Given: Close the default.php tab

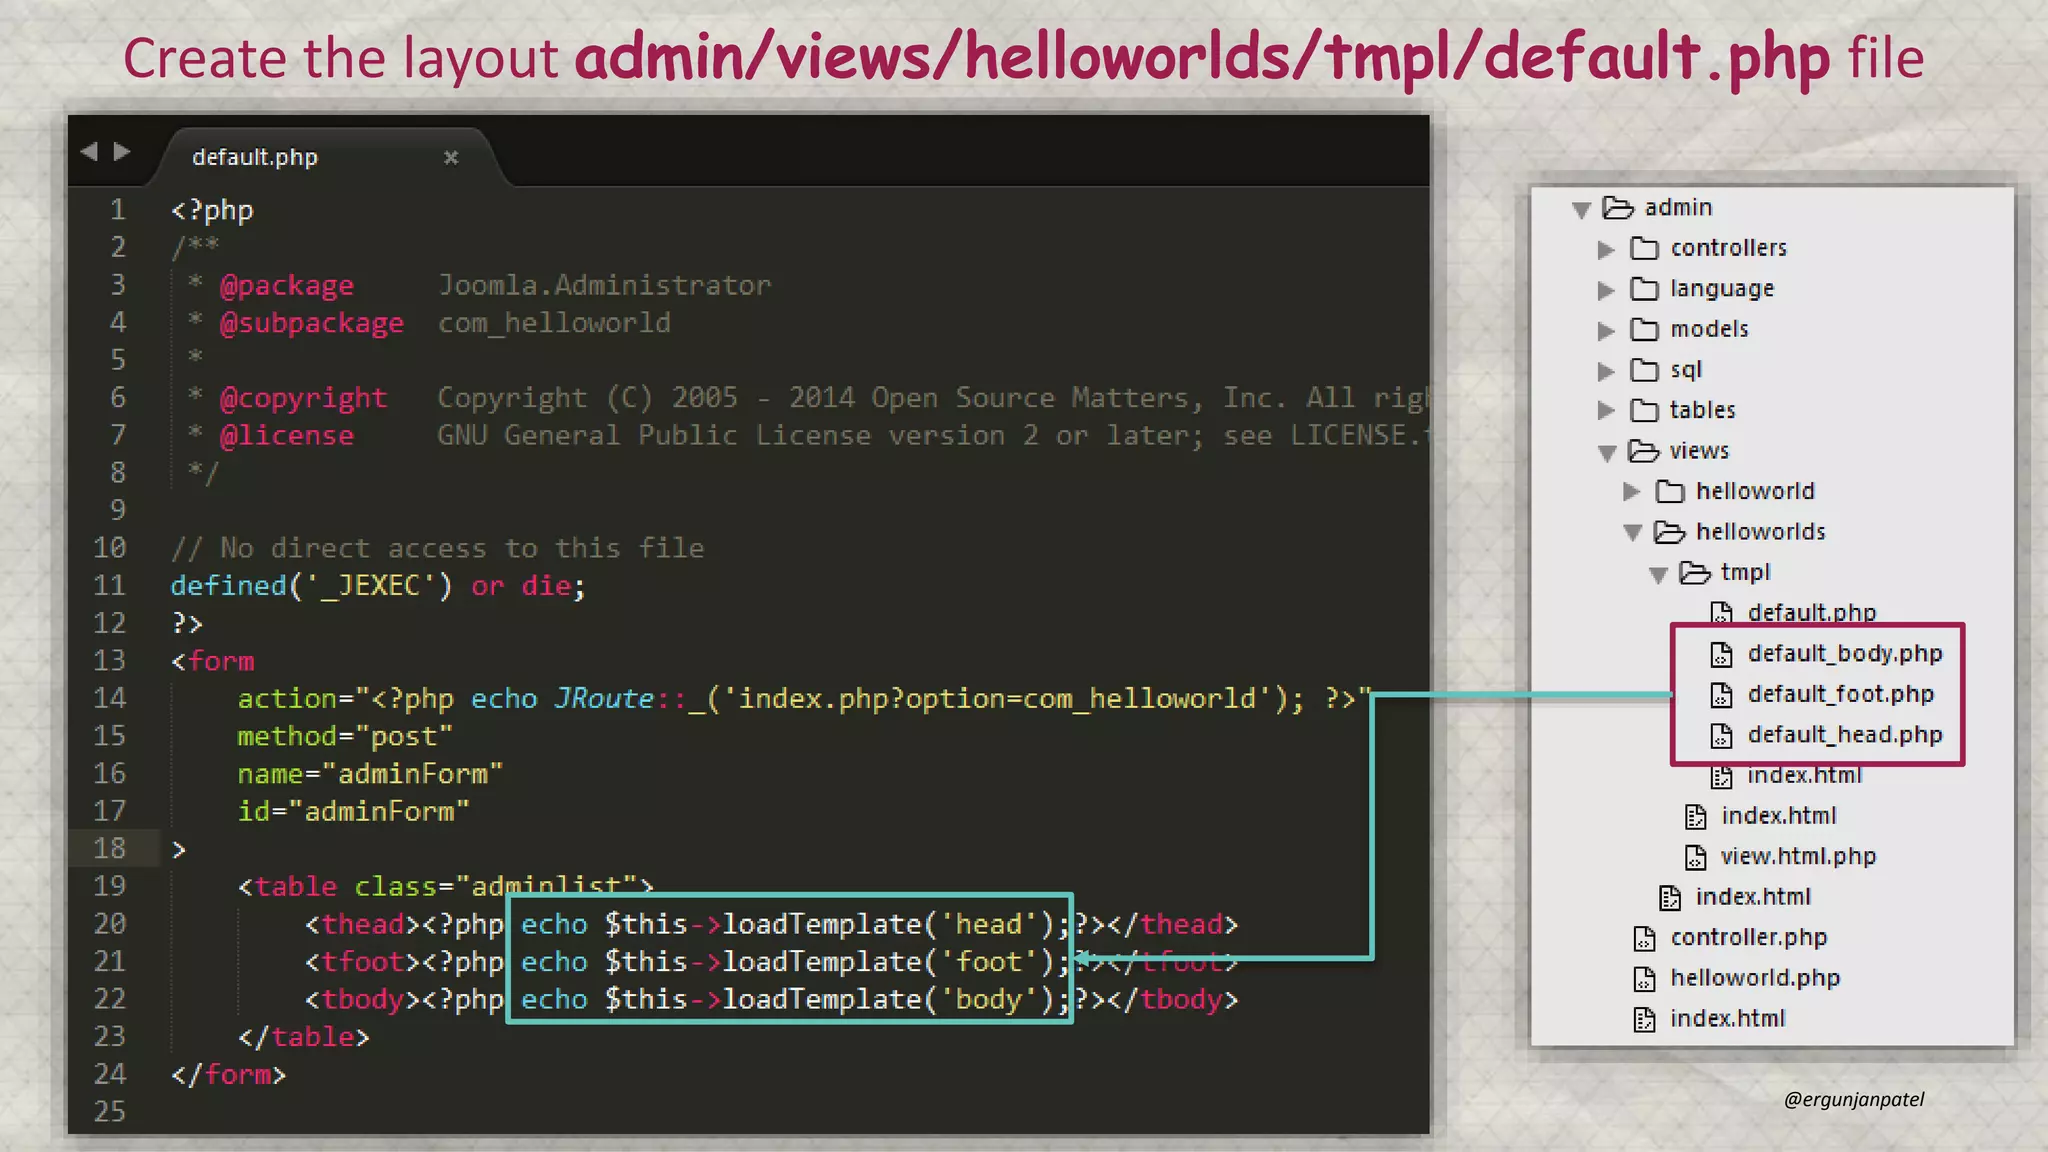Looking at the screenshot, I should pyautogui.click(x=451, y=157).
